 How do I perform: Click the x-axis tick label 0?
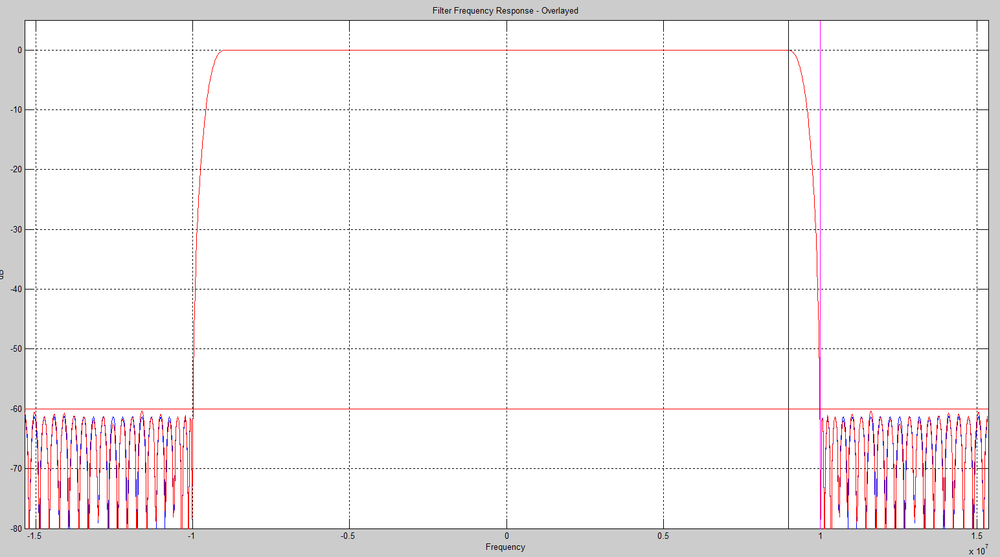(506, 536)
